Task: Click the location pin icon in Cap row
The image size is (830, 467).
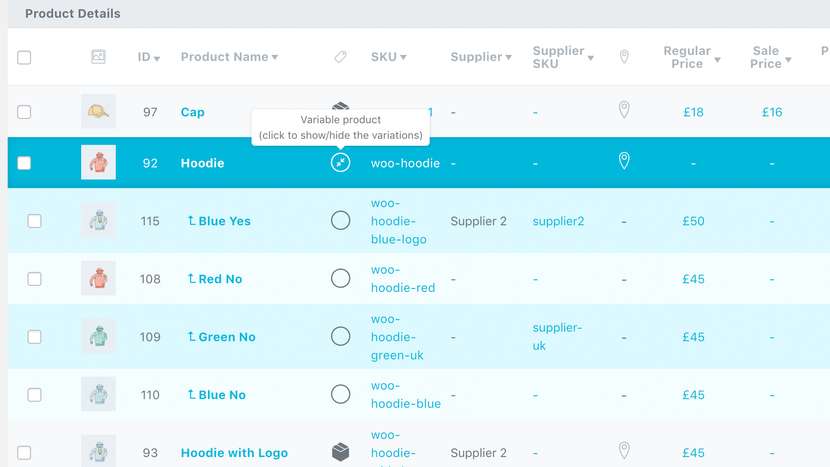Action: point(624,111)
